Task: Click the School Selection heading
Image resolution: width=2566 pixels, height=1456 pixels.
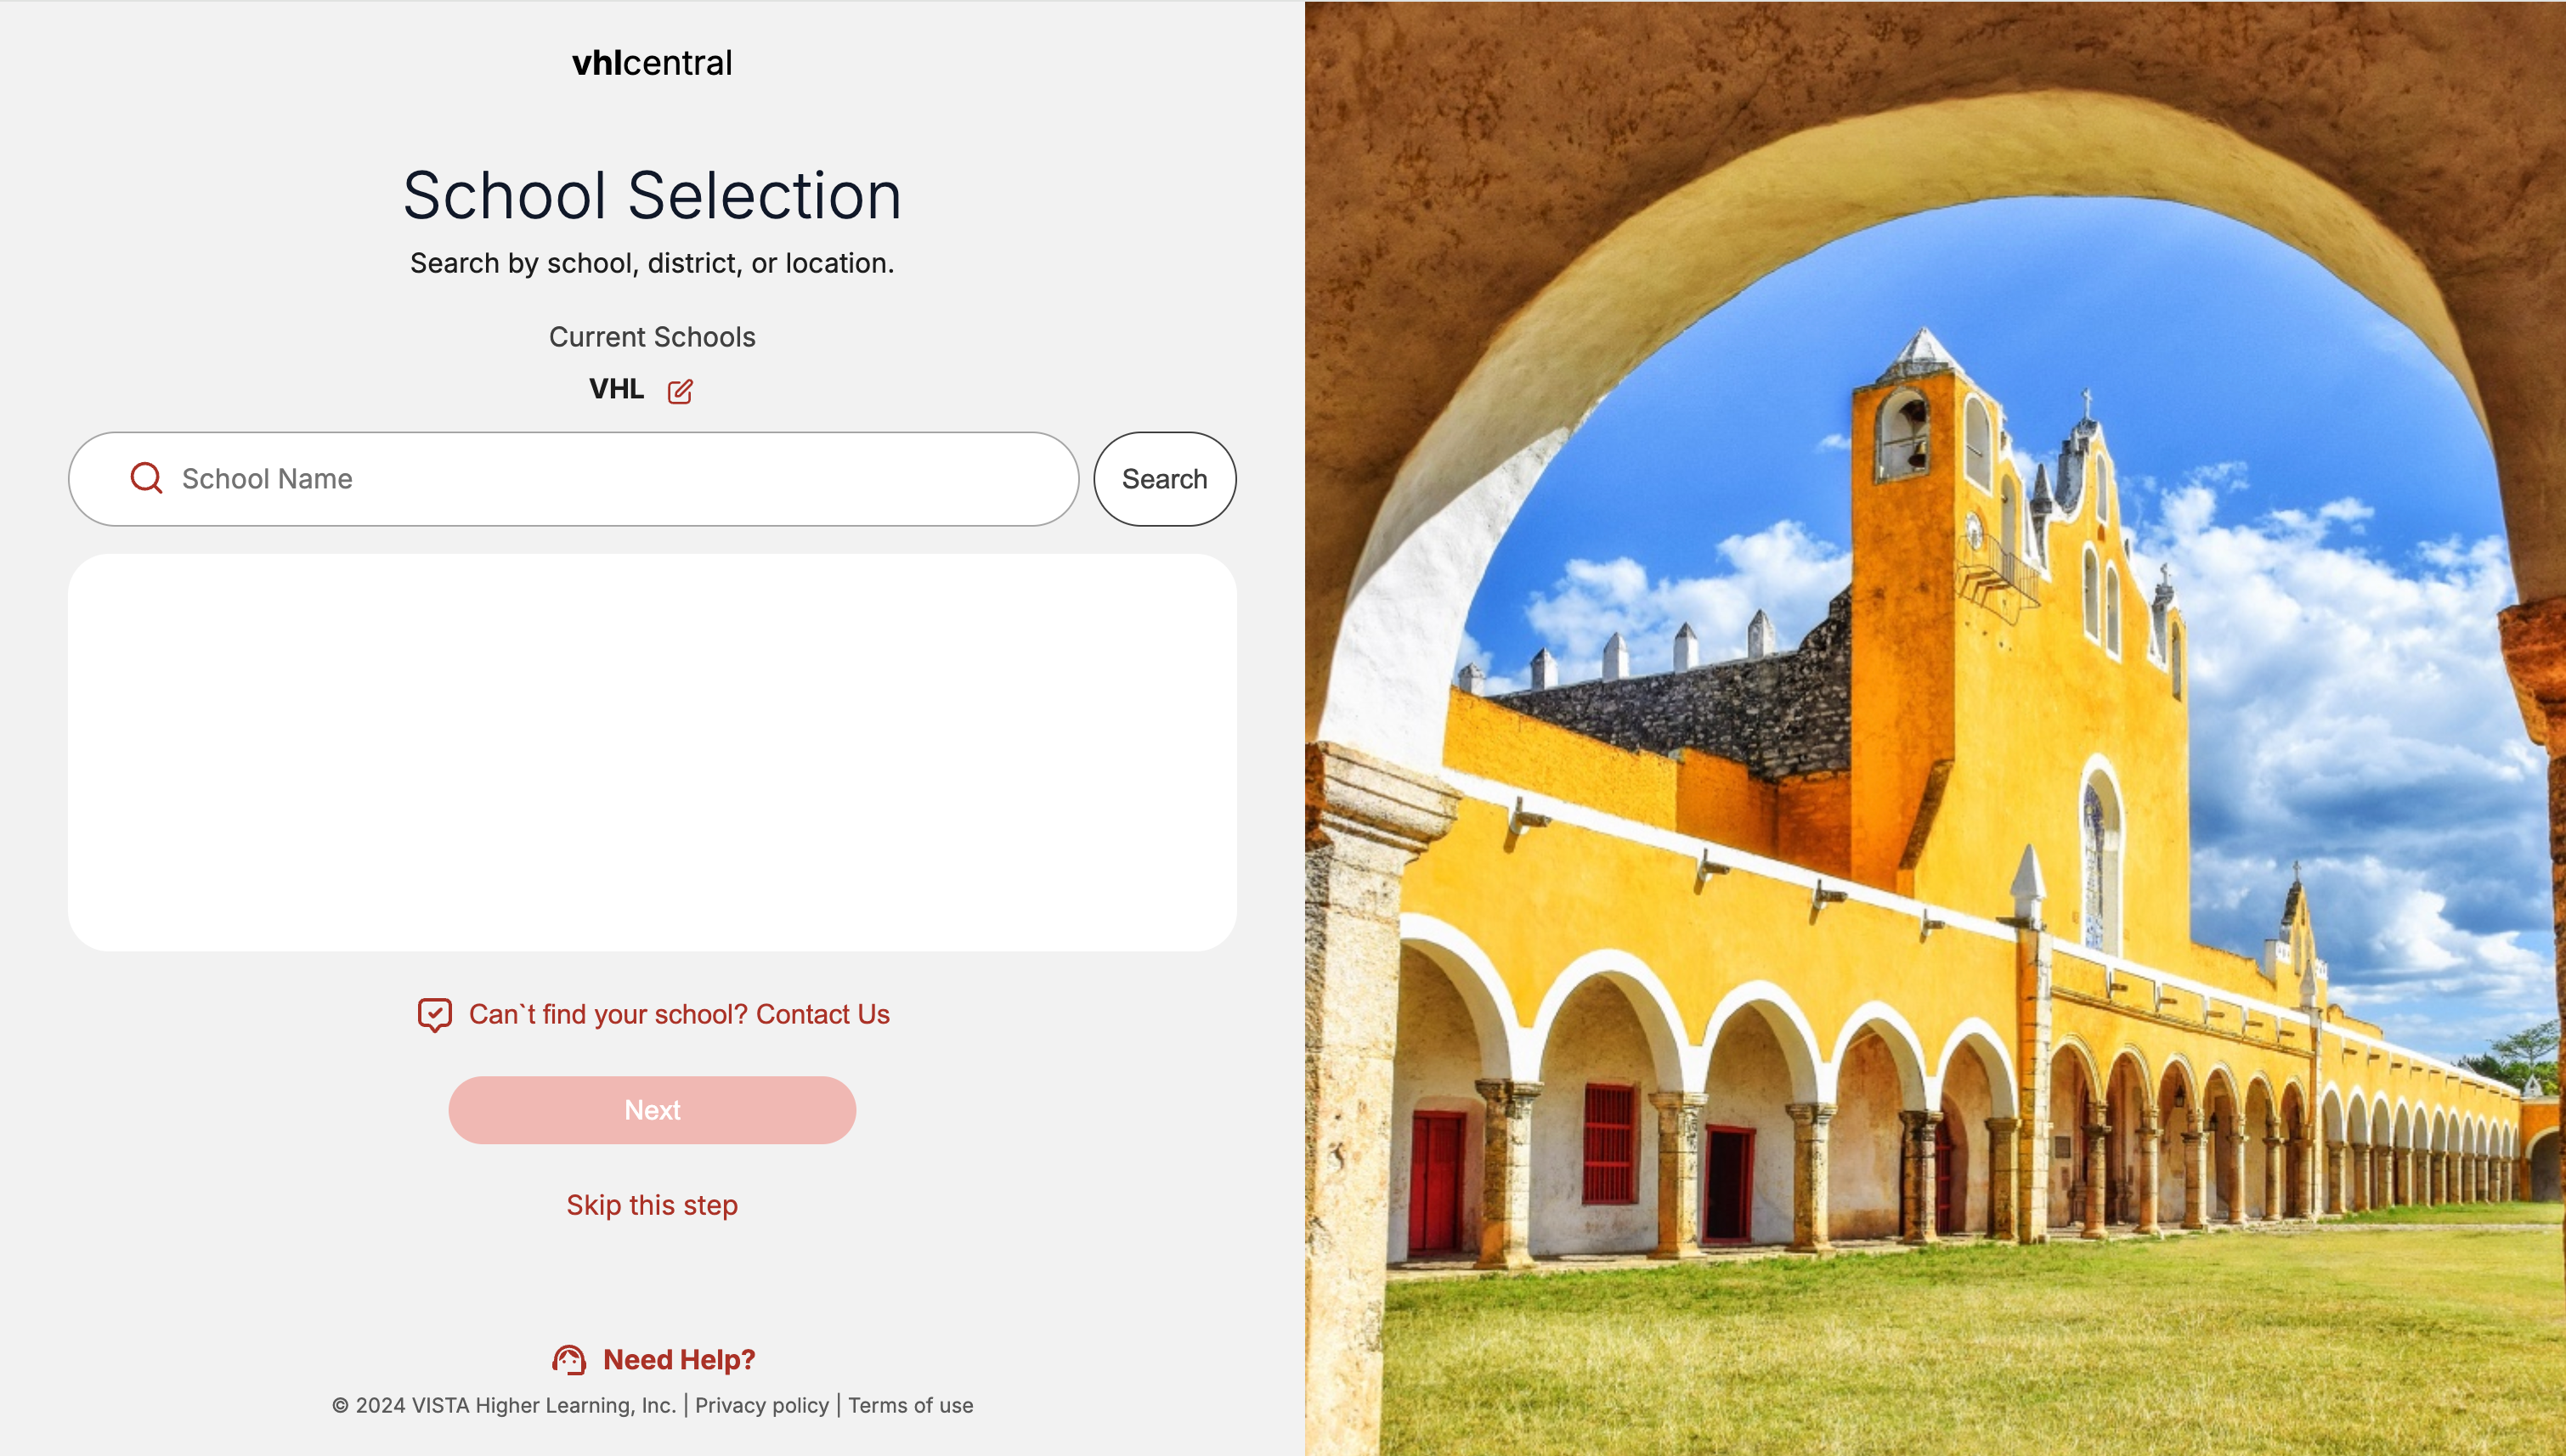Action: [652, 195]
